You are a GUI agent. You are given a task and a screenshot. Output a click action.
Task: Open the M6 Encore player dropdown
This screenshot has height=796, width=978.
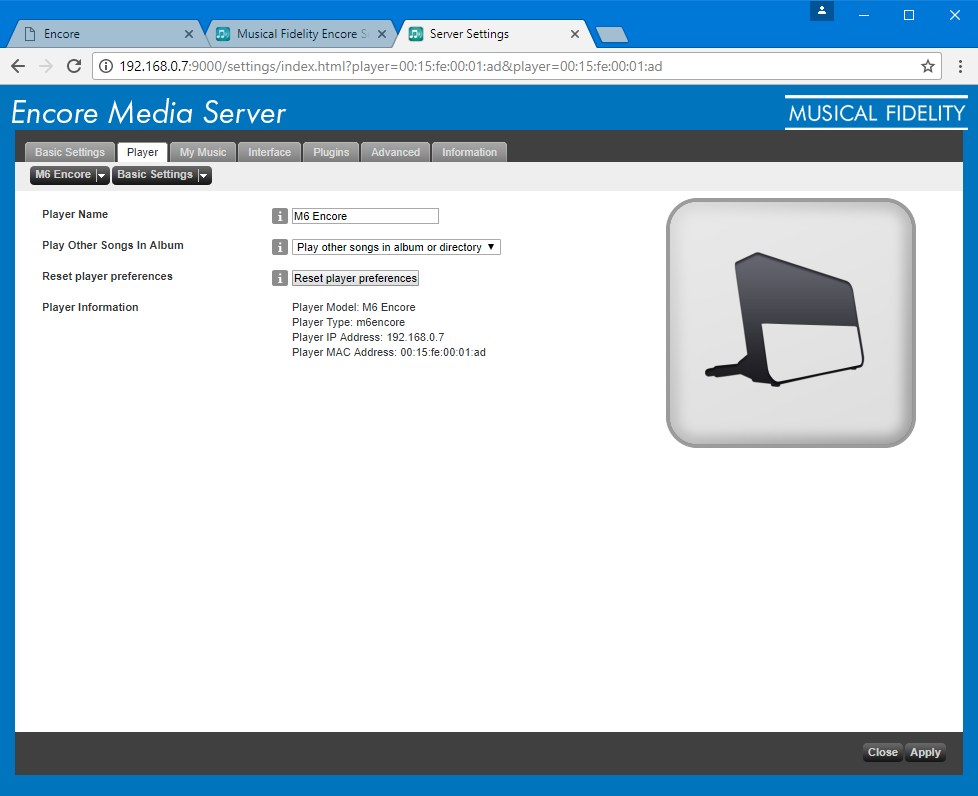[x=69, y=175]
